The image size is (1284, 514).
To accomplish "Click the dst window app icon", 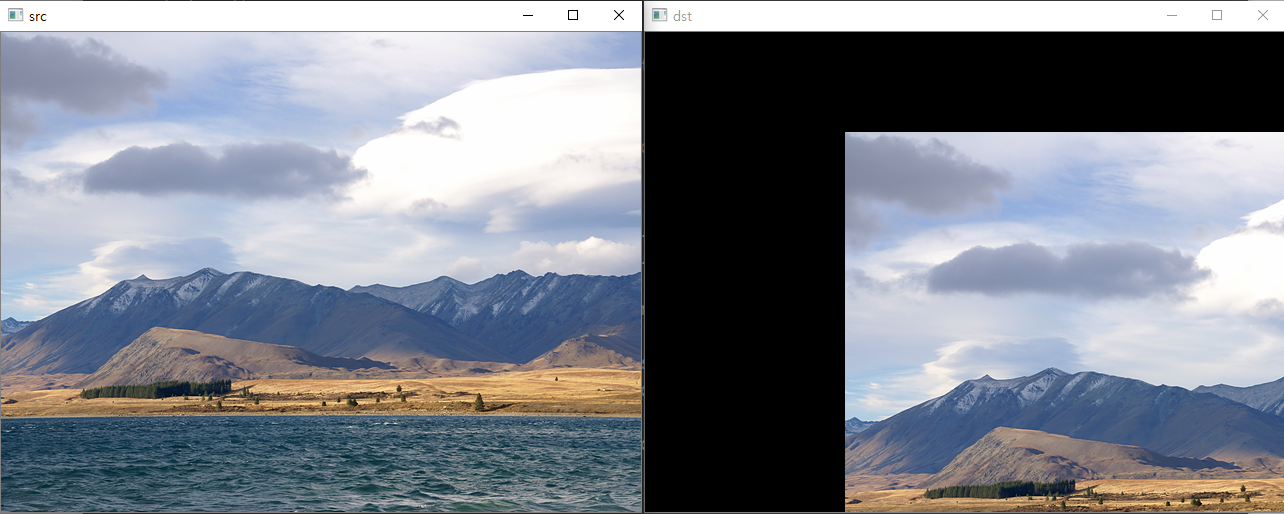I will [x=659, y=16].
